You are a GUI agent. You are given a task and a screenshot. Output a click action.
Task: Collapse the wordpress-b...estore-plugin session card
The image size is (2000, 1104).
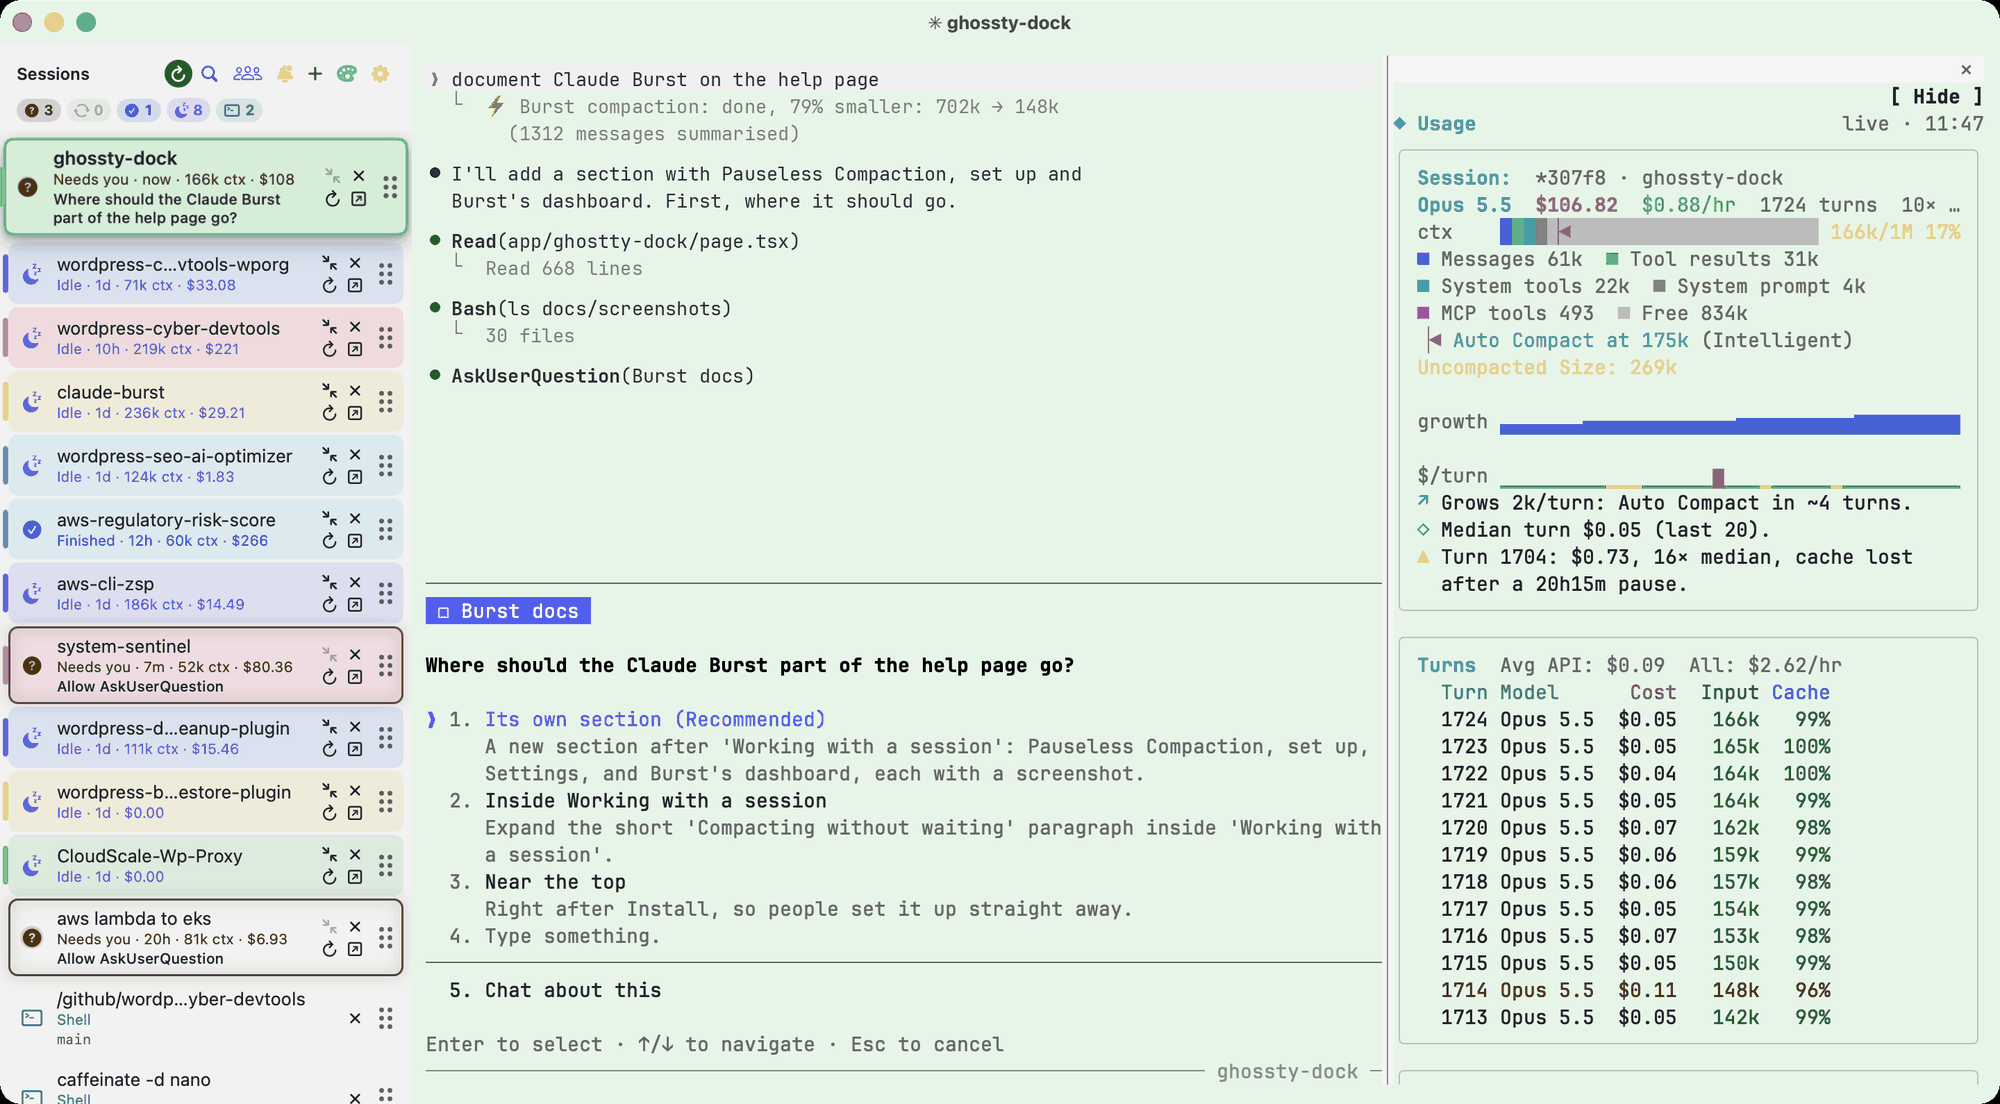click(329, 791)
